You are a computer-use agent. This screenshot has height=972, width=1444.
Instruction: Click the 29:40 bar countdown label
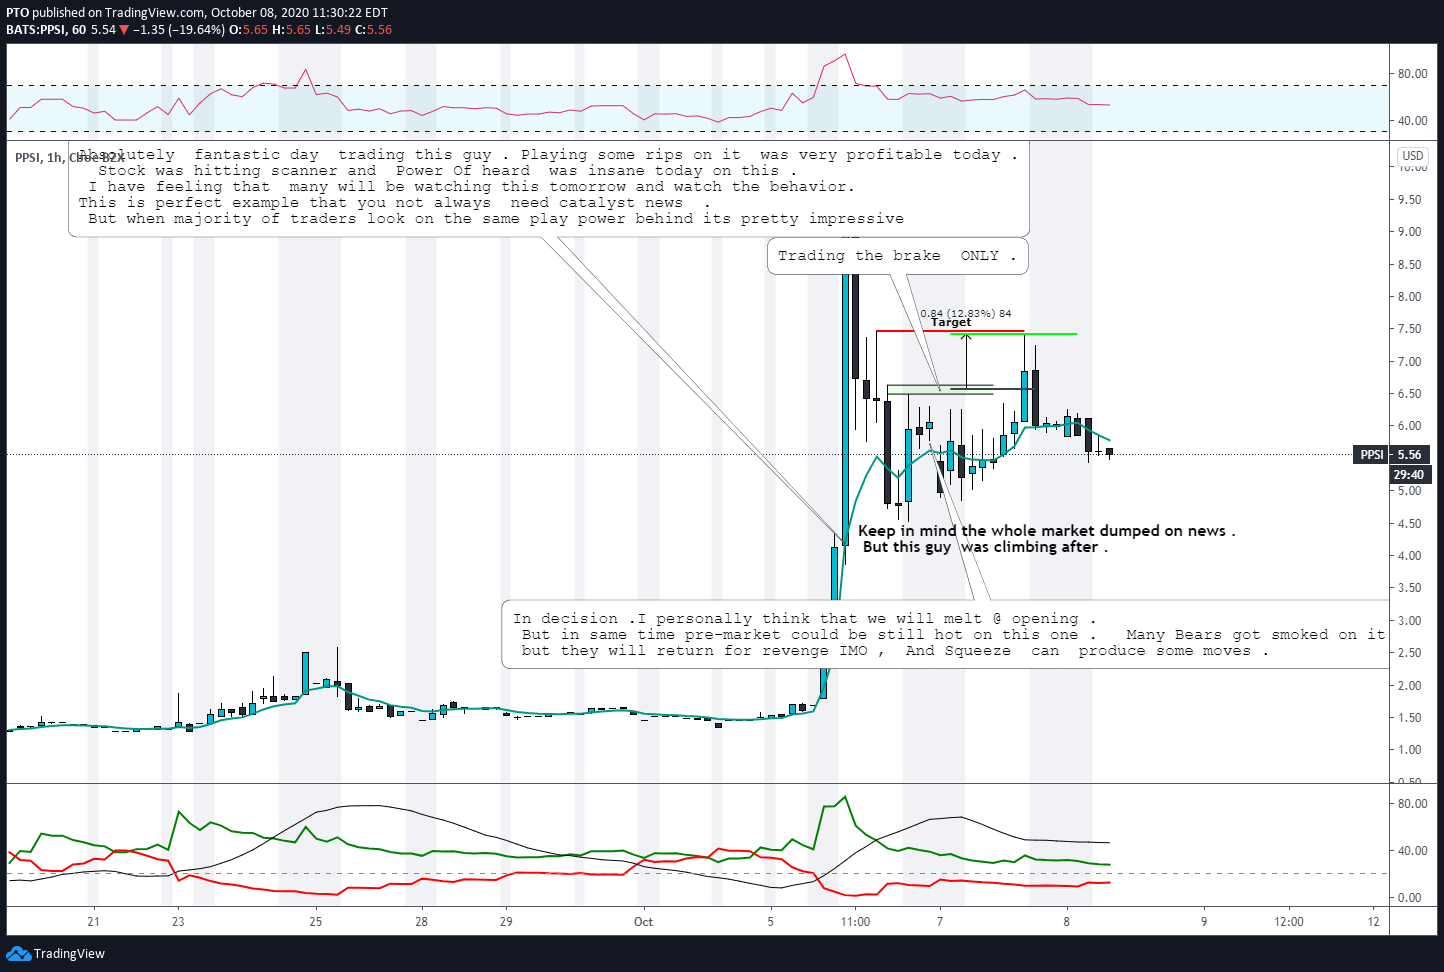click(1408, 475)
